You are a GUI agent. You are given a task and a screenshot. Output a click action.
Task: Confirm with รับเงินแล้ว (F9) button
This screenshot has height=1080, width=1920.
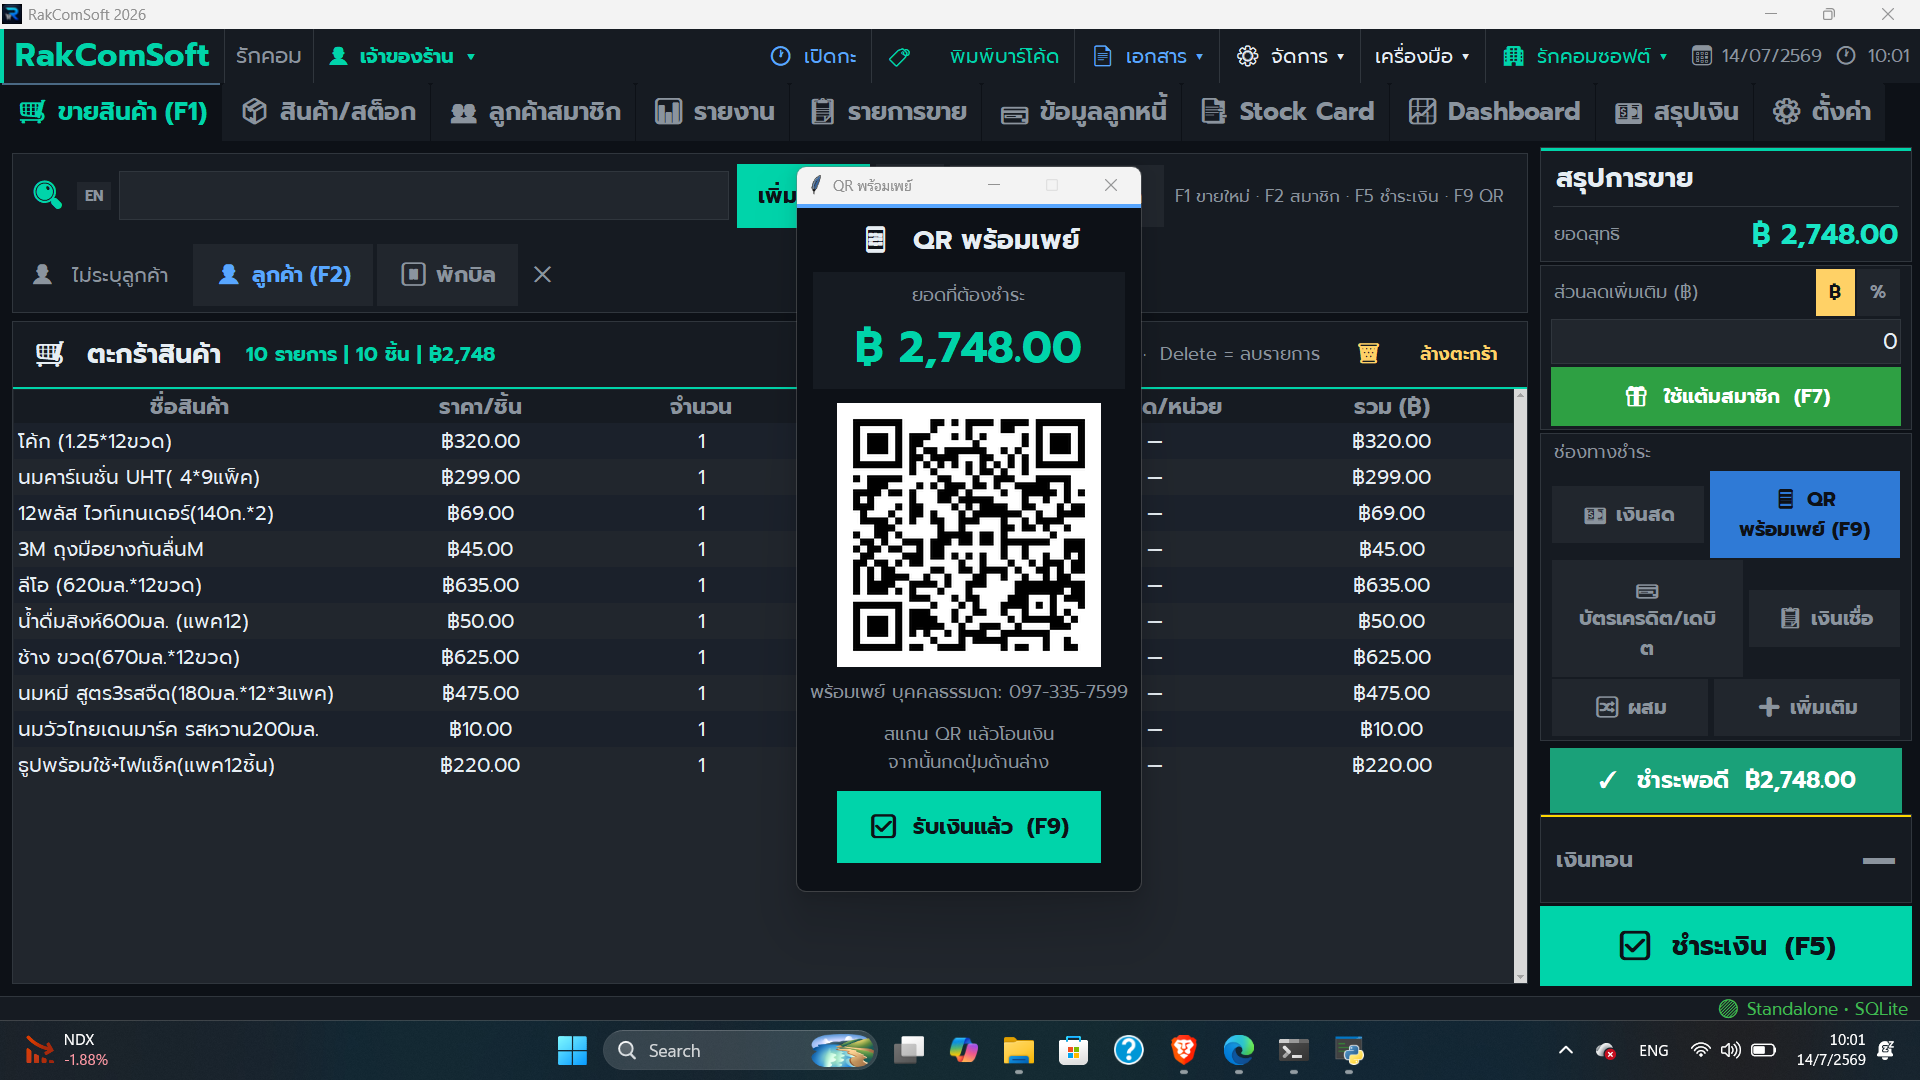968,826
